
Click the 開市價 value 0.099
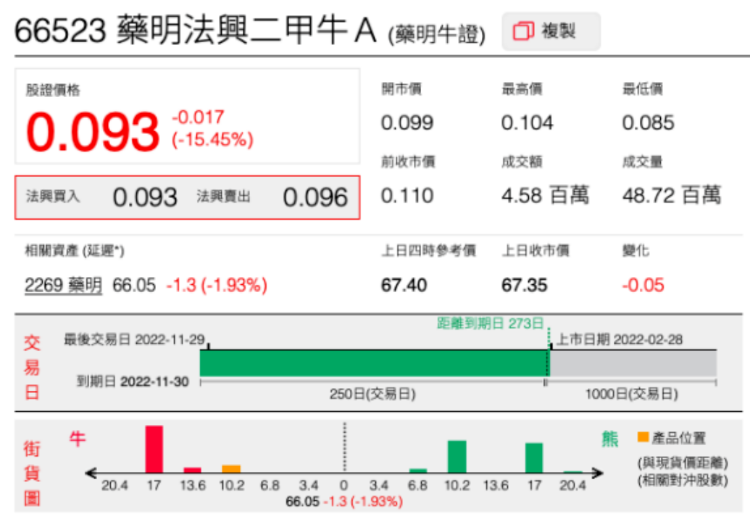tap(407, 123)
